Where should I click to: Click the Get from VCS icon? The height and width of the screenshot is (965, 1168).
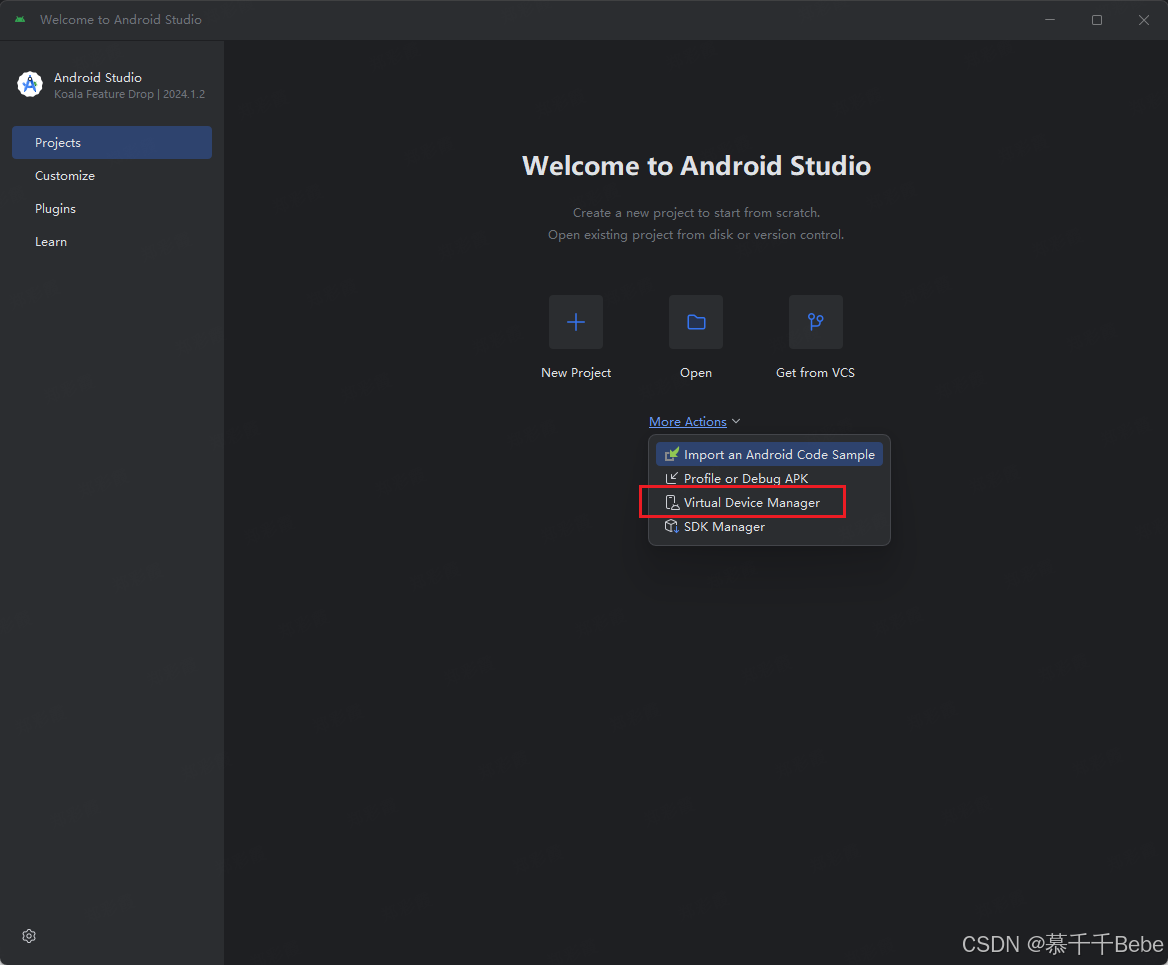[815, 322]
